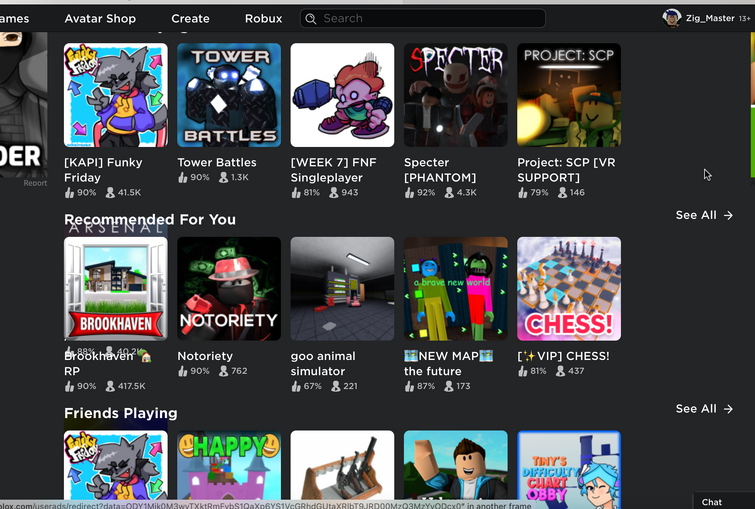The image size is (755, 509).
Task: Click the Notoriety title text
Action: 205,356
